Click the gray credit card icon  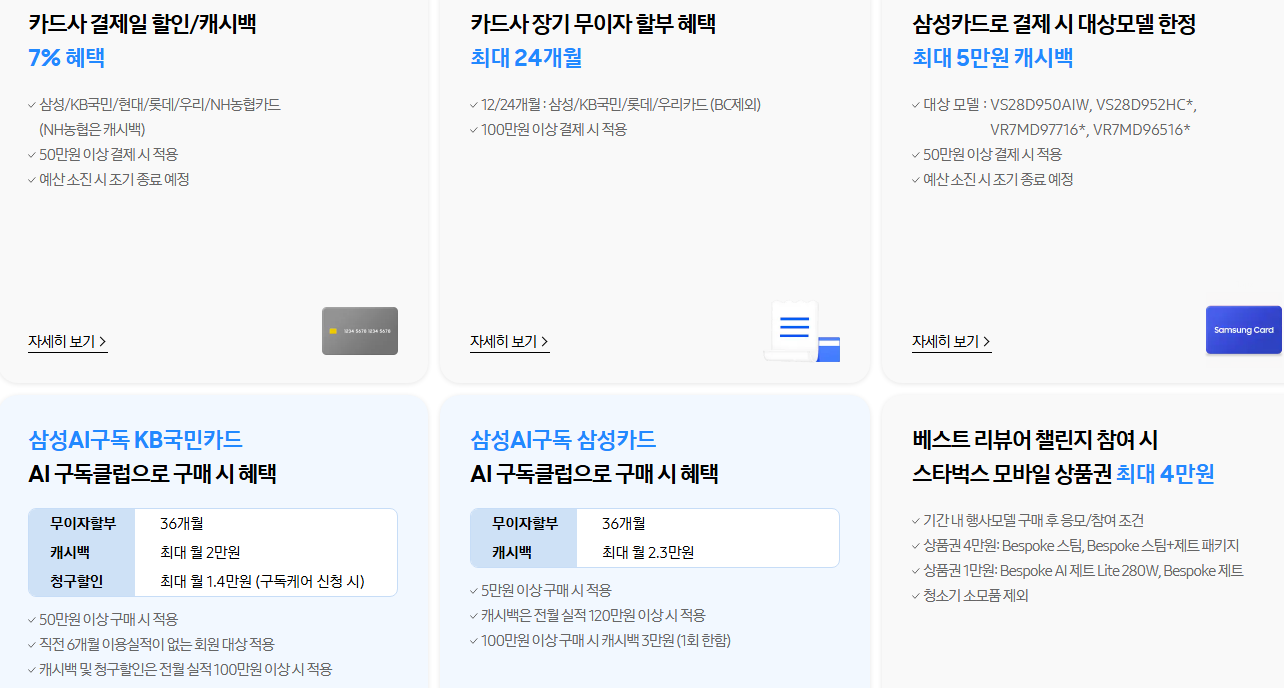pos(360,331)
